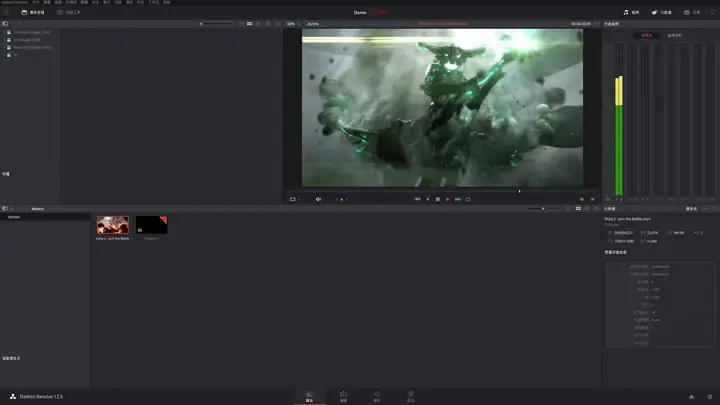The height and width of the screenshot is (405, 720).
Task: Jump to first frame in the viewer
Action: [x=417, y=199]
